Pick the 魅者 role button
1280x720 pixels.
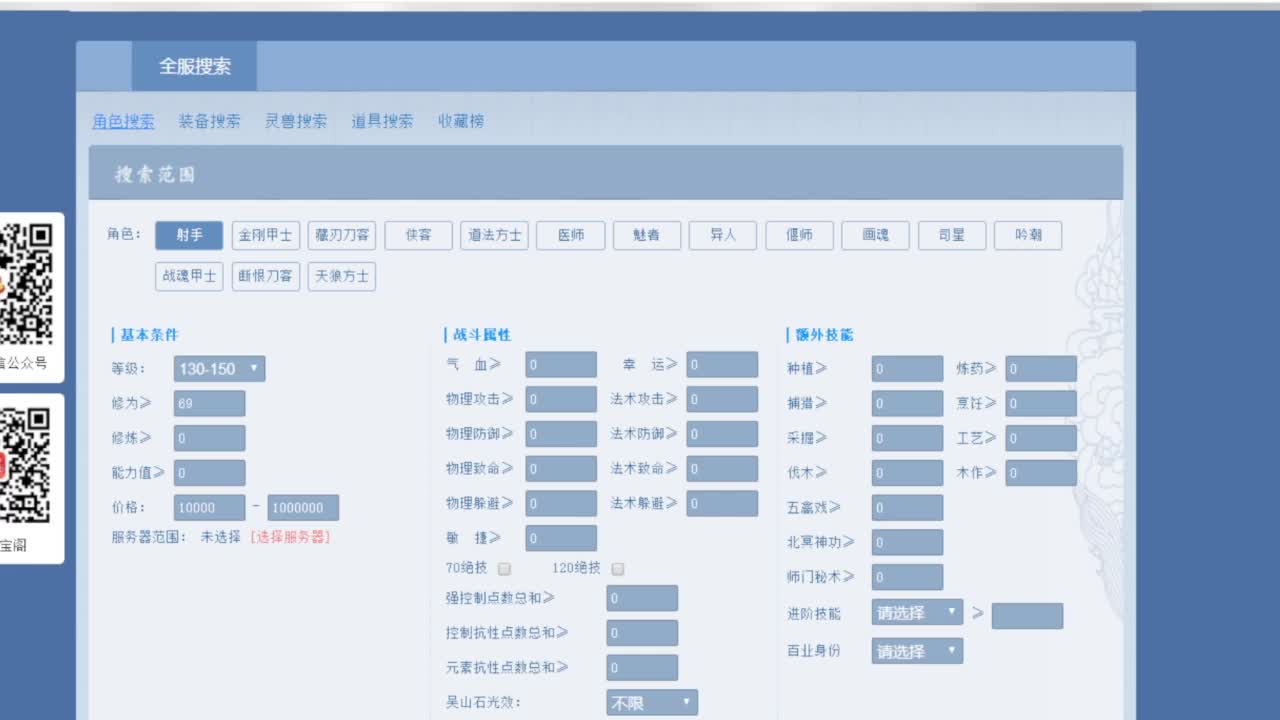(647, 236)
